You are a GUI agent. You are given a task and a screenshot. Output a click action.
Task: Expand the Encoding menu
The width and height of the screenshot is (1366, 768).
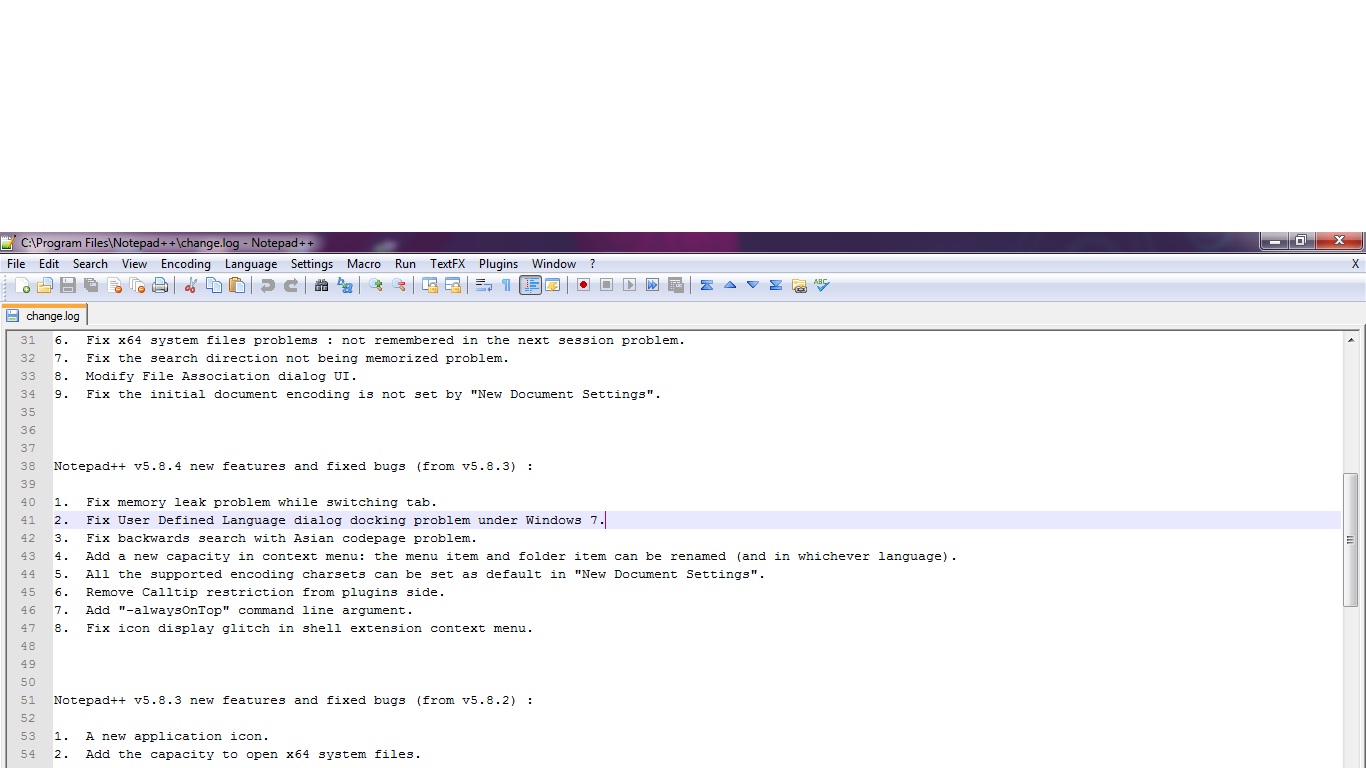coord(186,264)
